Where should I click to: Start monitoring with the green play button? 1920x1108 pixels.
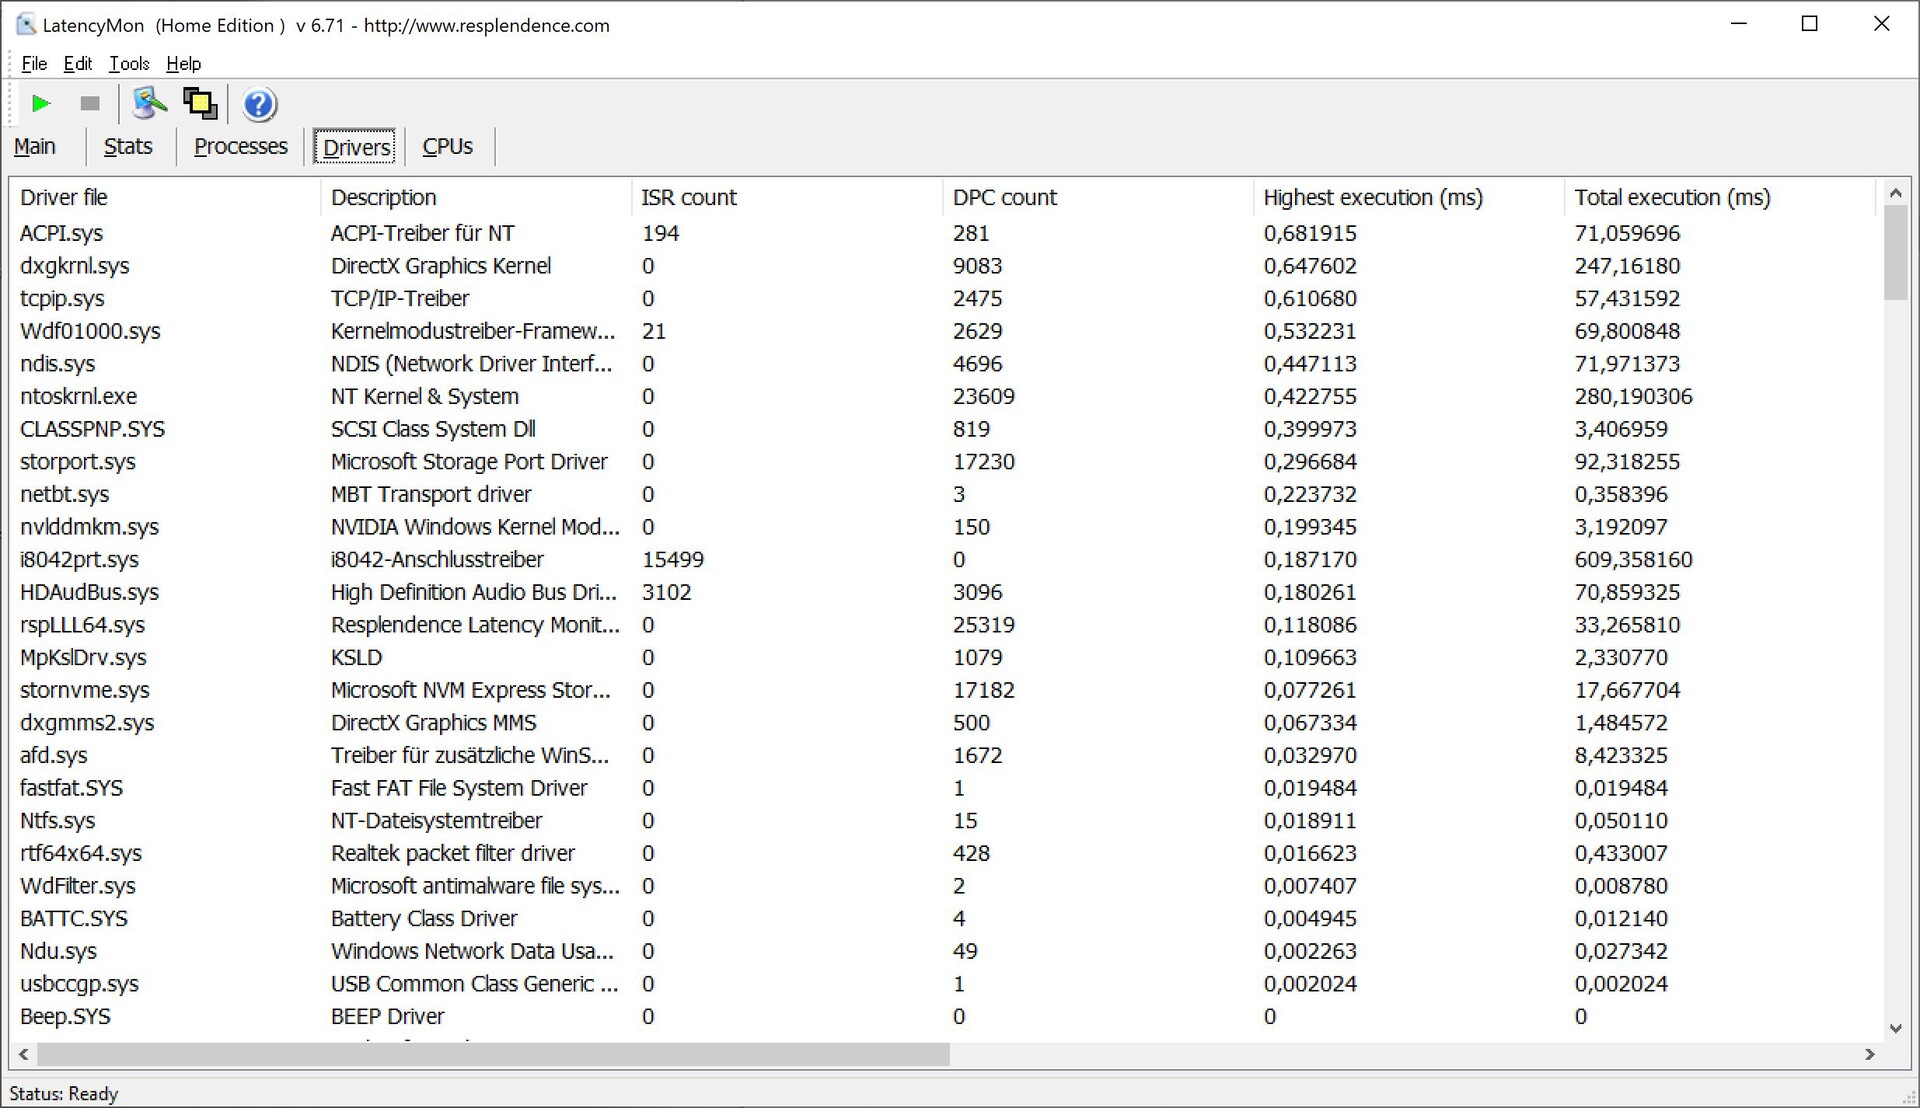pyautogui.click(x=41, y=103)
